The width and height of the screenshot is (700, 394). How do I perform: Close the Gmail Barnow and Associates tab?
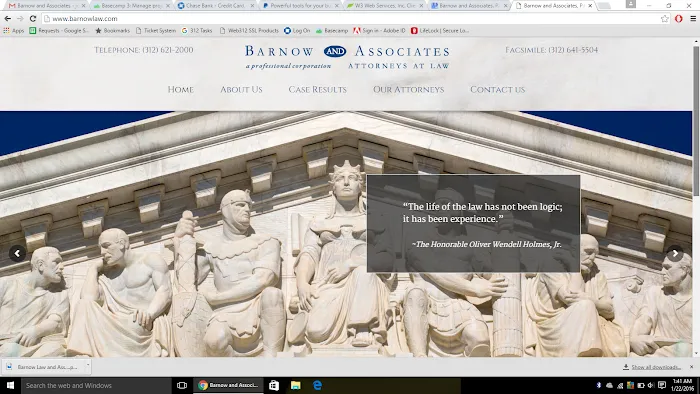83,6
